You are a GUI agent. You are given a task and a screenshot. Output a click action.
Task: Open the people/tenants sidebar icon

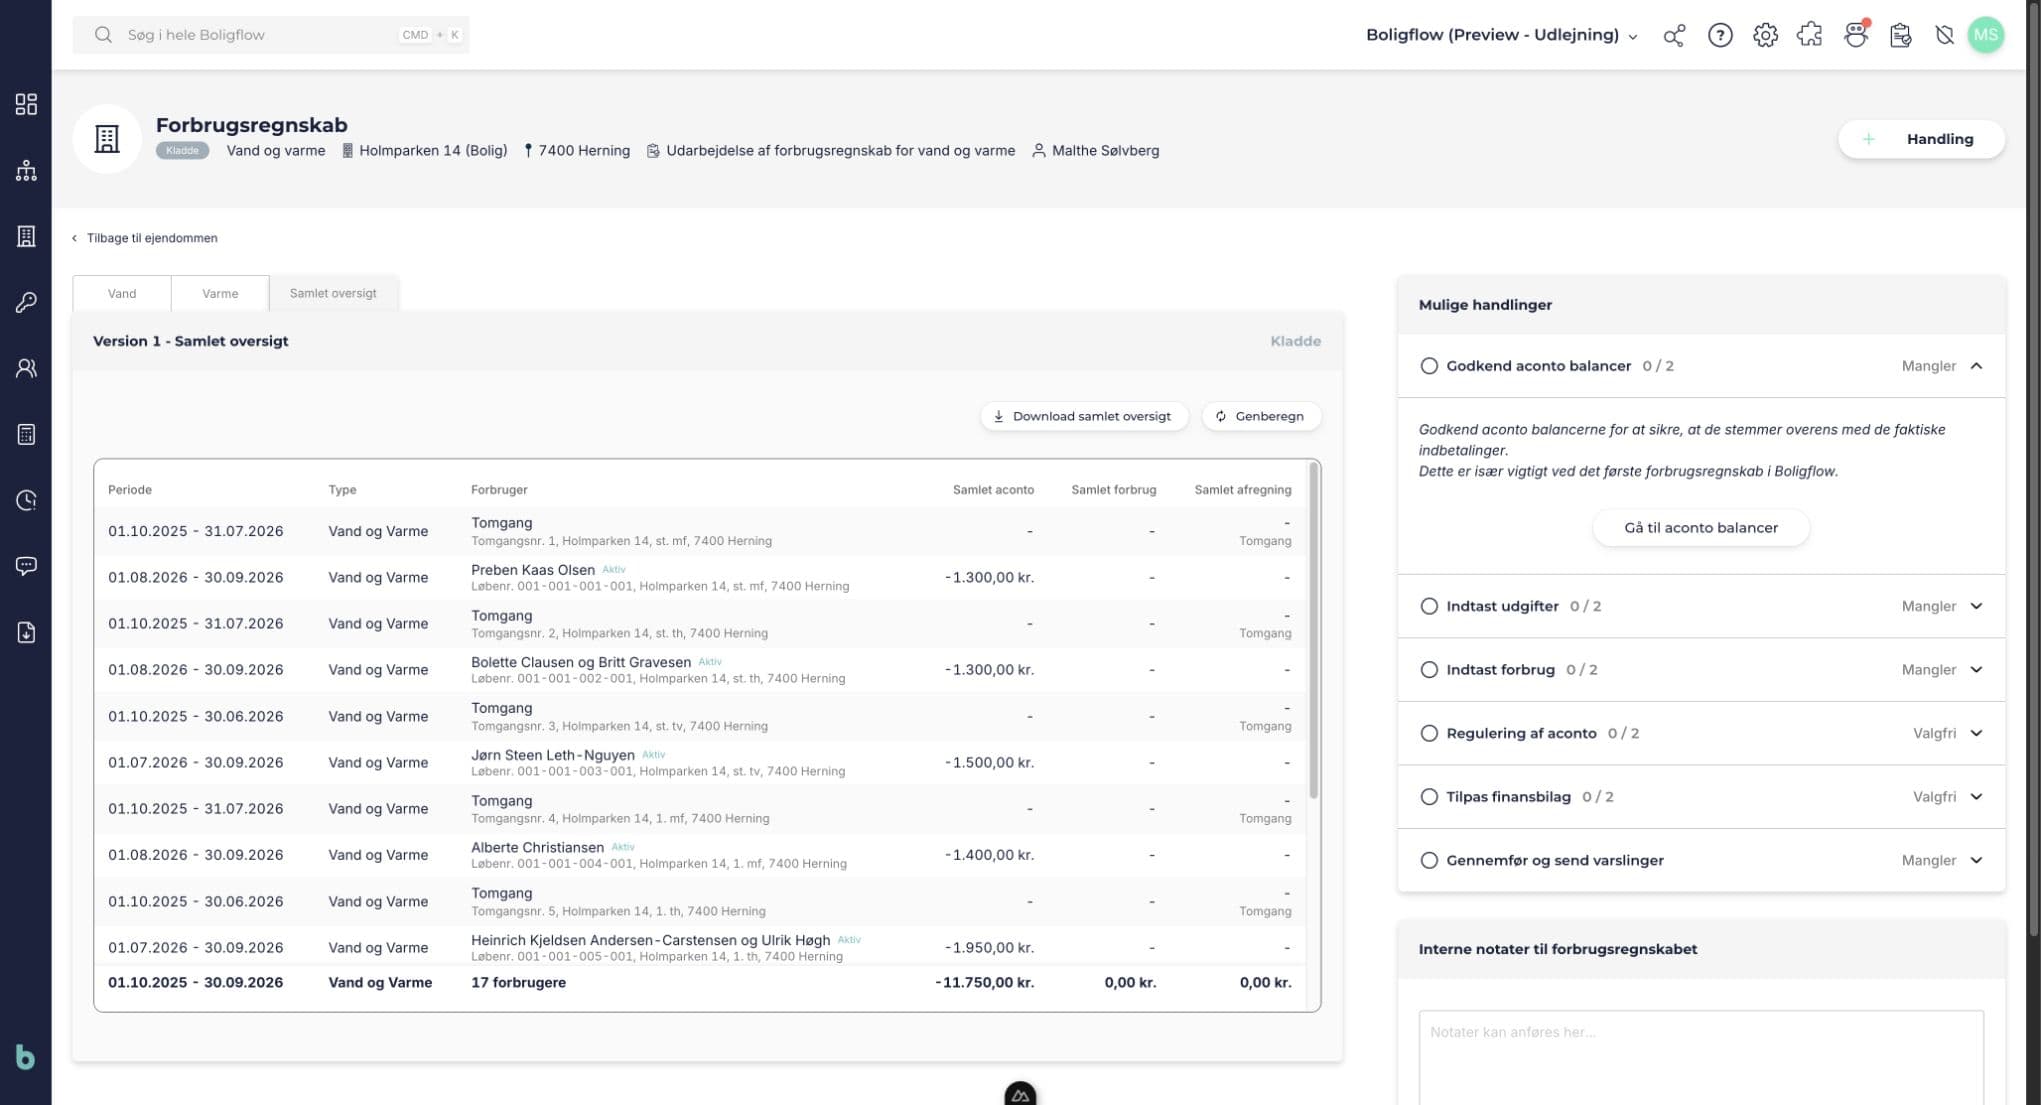coord(26,368)
